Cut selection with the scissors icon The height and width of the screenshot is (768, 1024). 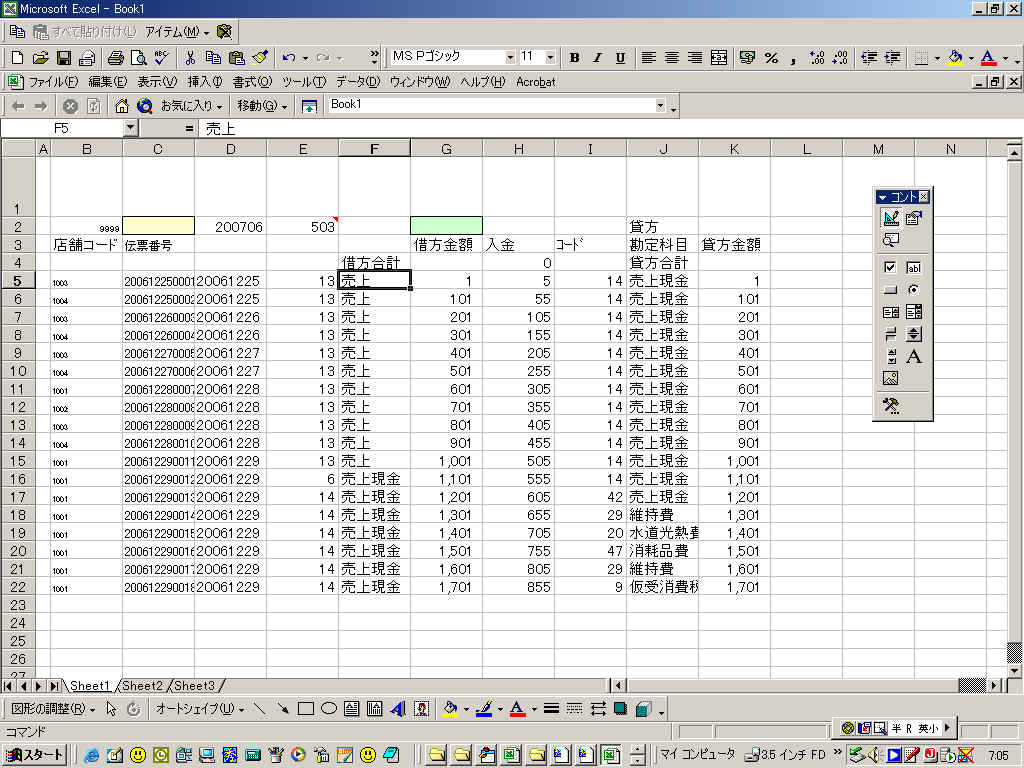click(x=190, y=57)
